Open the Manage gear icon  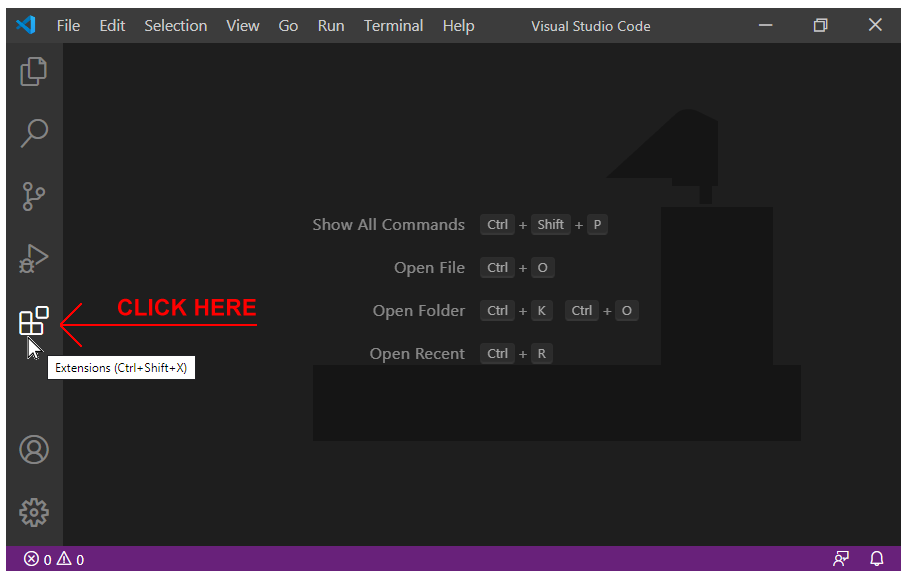tap(34, 512)
